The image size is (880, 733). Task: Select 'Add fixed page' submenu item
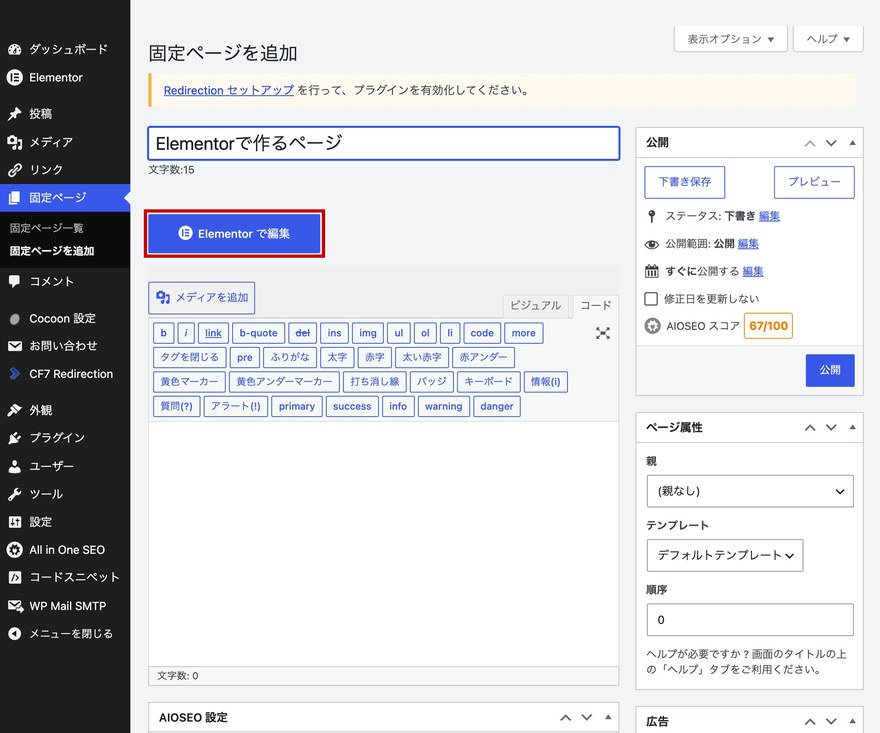52,251
